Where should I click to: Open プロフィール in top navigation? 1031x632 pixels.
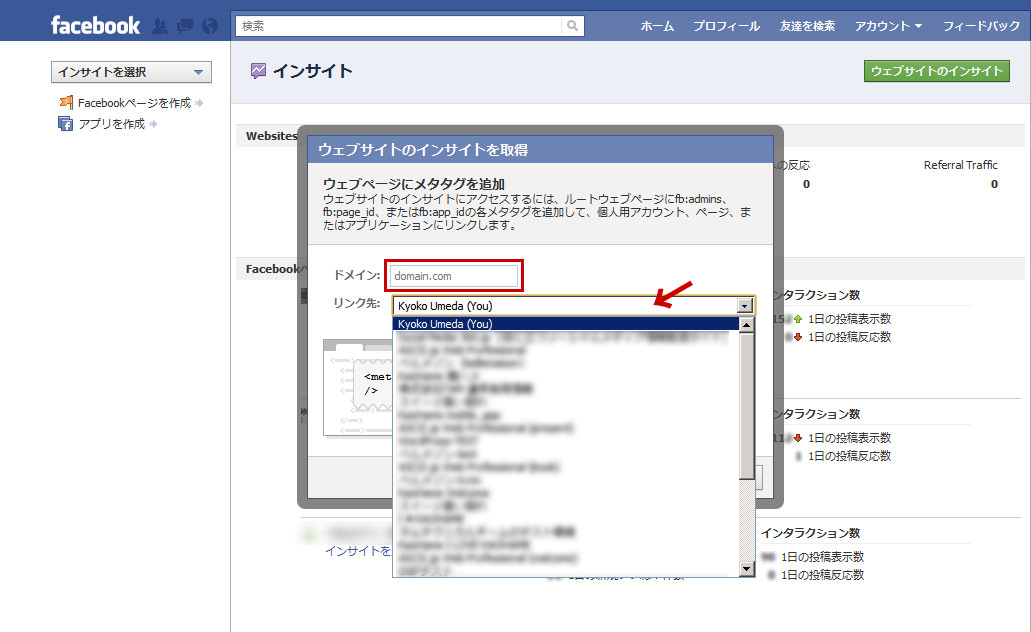point(726,26)
